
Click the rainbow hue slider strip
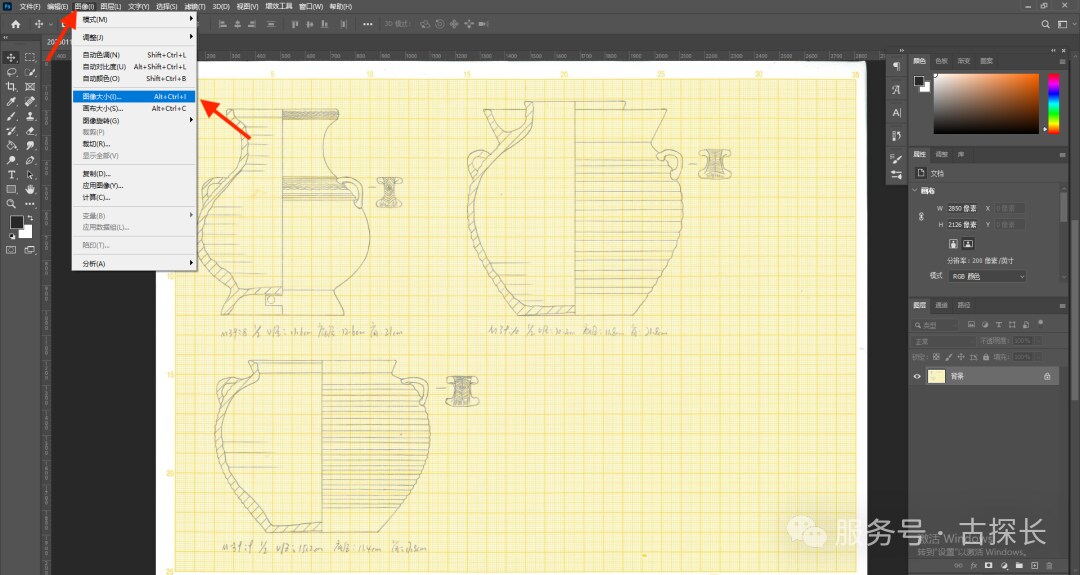pyautogui.click(x=1053, y=103)
